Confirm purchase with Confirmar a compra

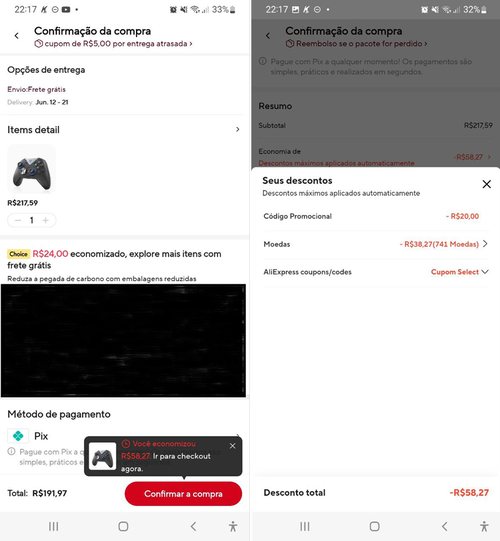pyautogui.click(x=183, y=494)
